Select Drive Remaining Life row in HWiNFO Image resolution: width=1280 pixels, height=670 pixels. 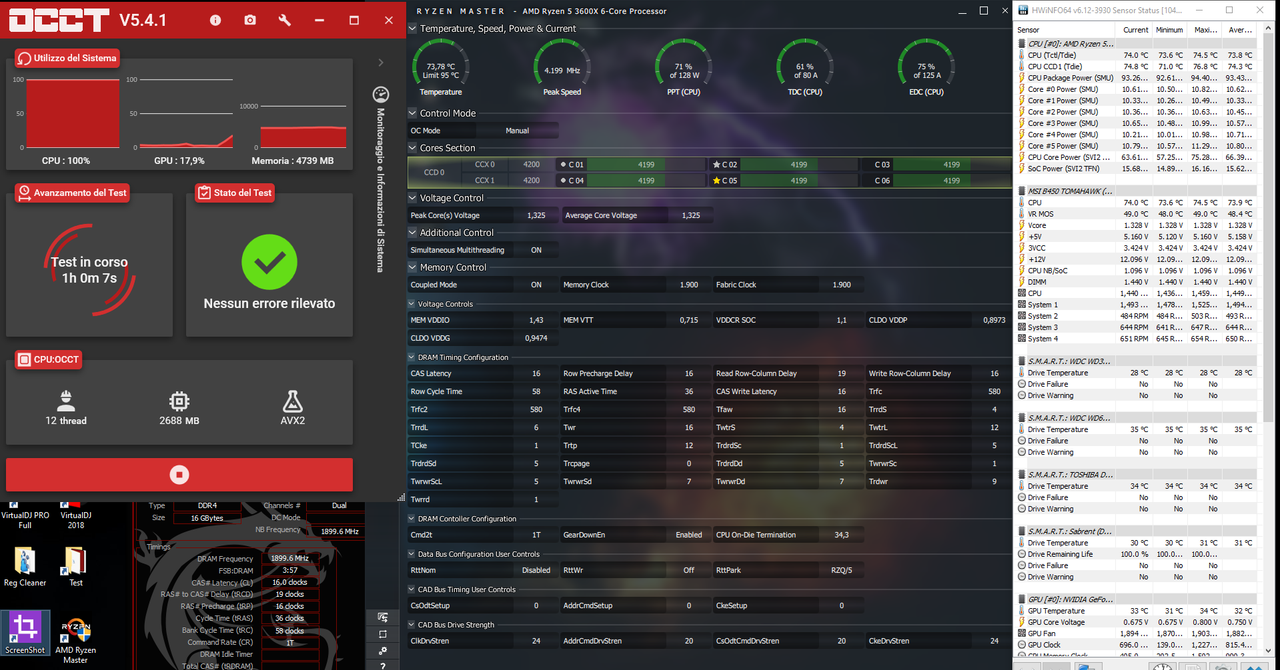(x=1134, y=554)
